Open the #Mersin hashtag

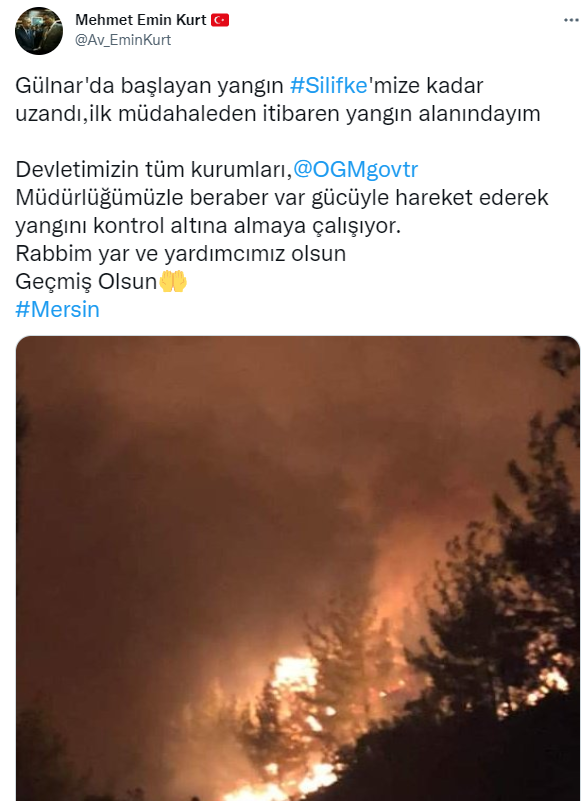click(x=58, y=310)
